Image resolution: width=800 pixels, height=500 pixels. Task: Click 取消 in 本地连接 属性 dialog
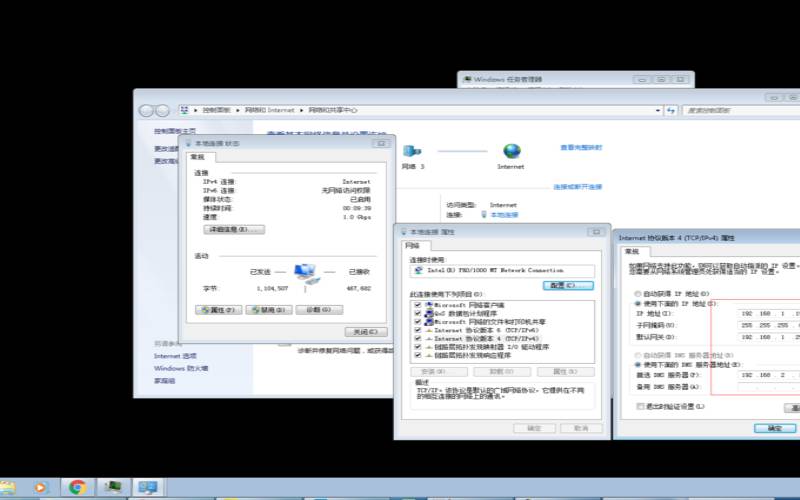tap(582, 428)
